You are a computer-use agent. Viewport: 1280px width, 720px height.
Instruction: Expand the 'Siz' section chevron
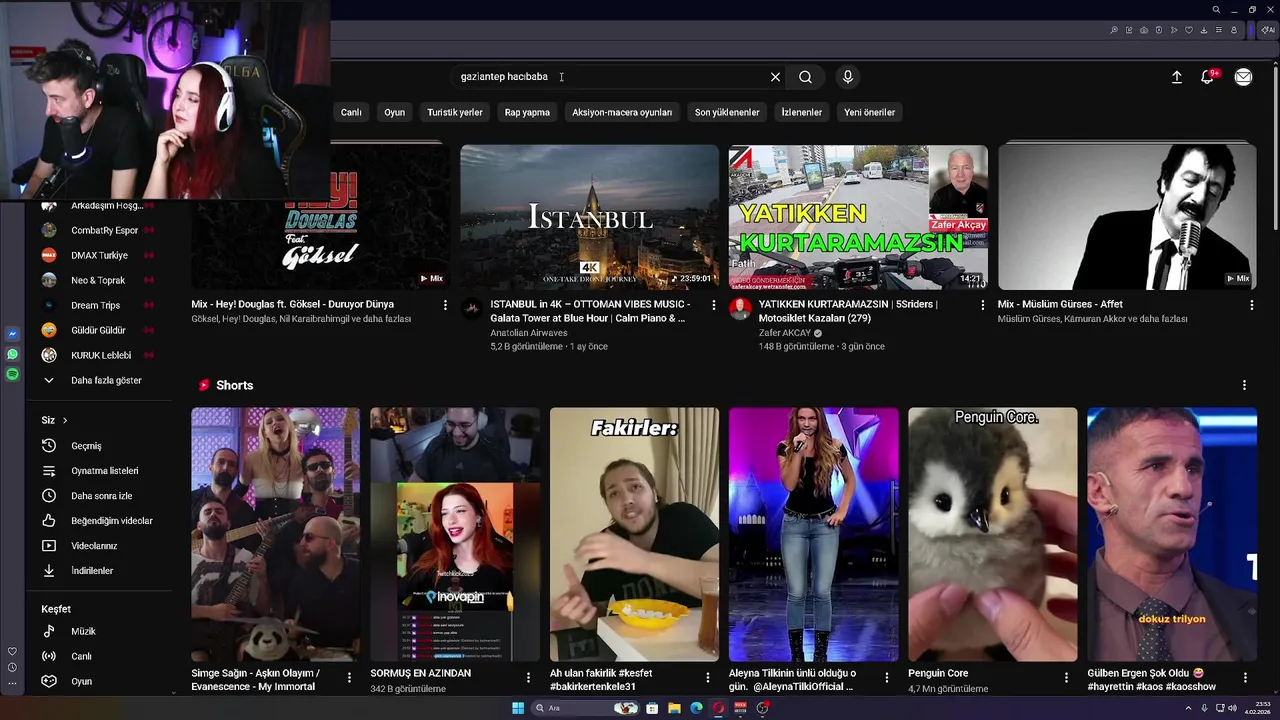65,420
